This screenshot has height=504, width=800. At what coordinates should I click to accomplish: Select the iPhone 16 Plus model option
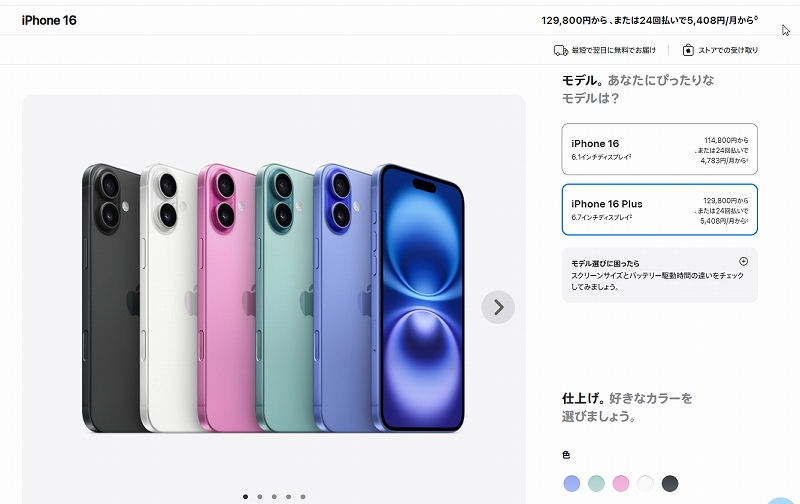coord(660,210)
